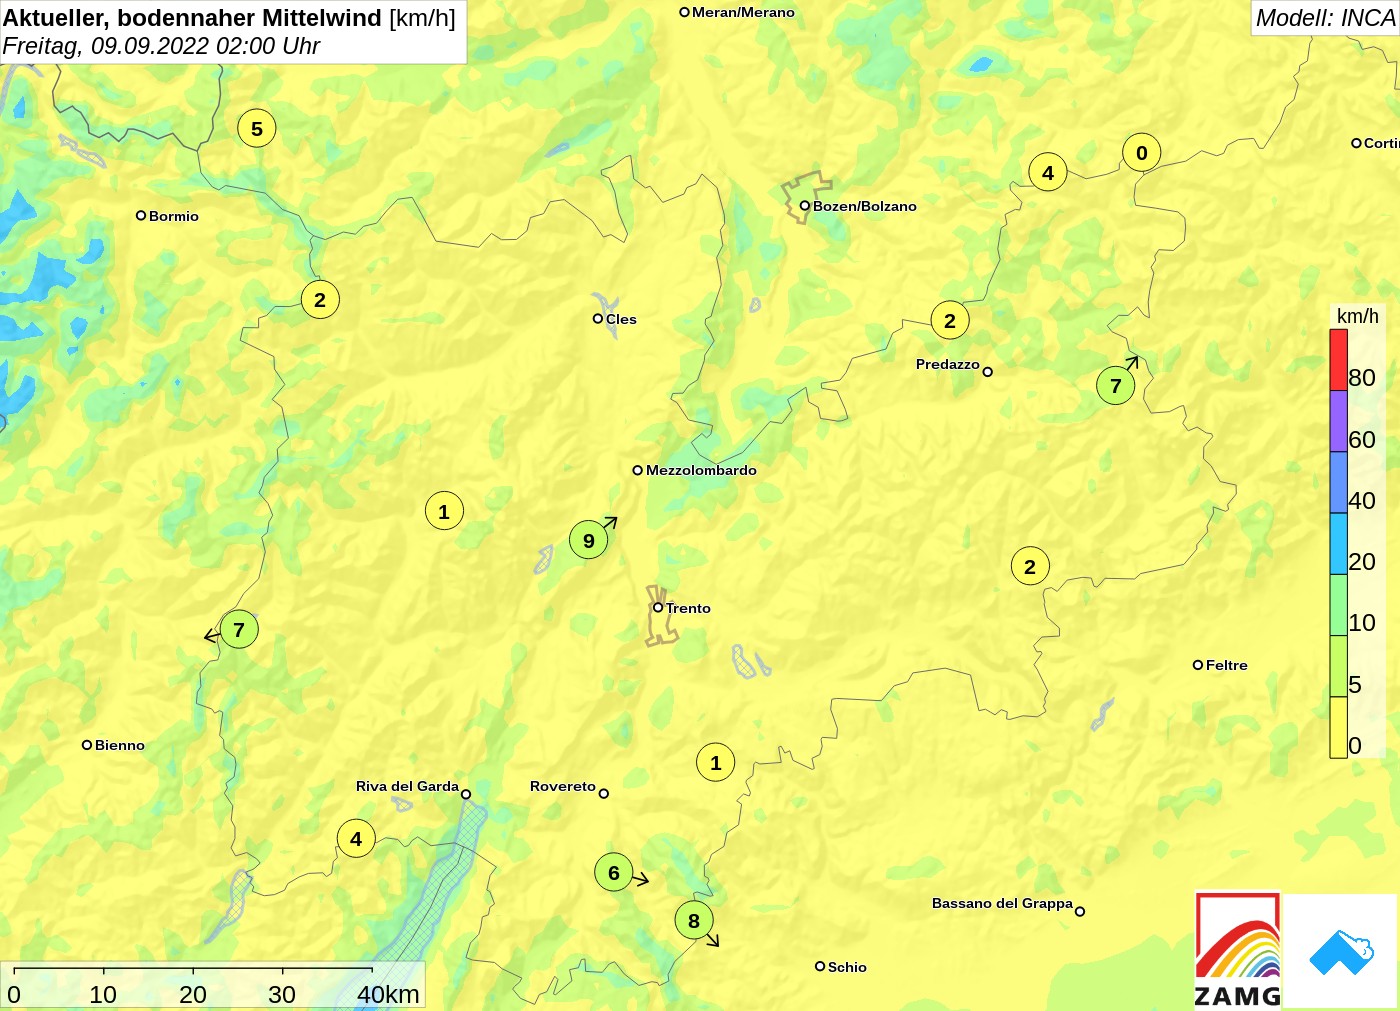The width and height of the screenshot is (1400, 1011).
Task: Select the wind marker 8 near Schio
Action: (694, 921)
